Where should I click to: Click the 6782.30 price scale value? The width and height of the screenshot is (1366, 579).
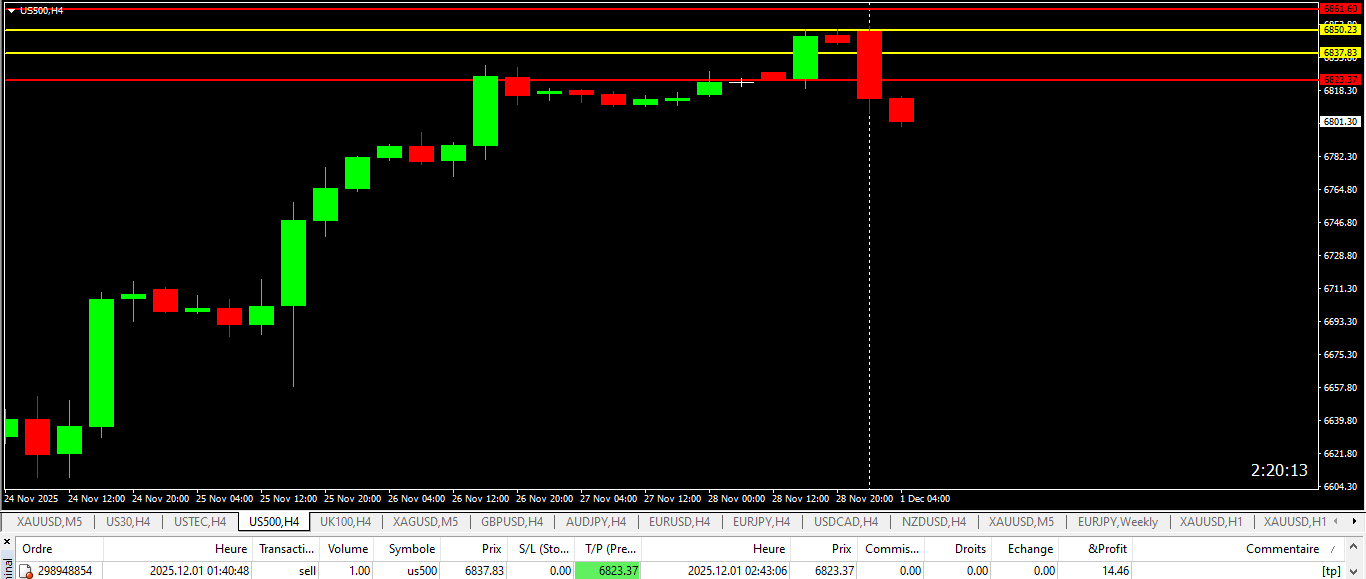click(1341, 157)
